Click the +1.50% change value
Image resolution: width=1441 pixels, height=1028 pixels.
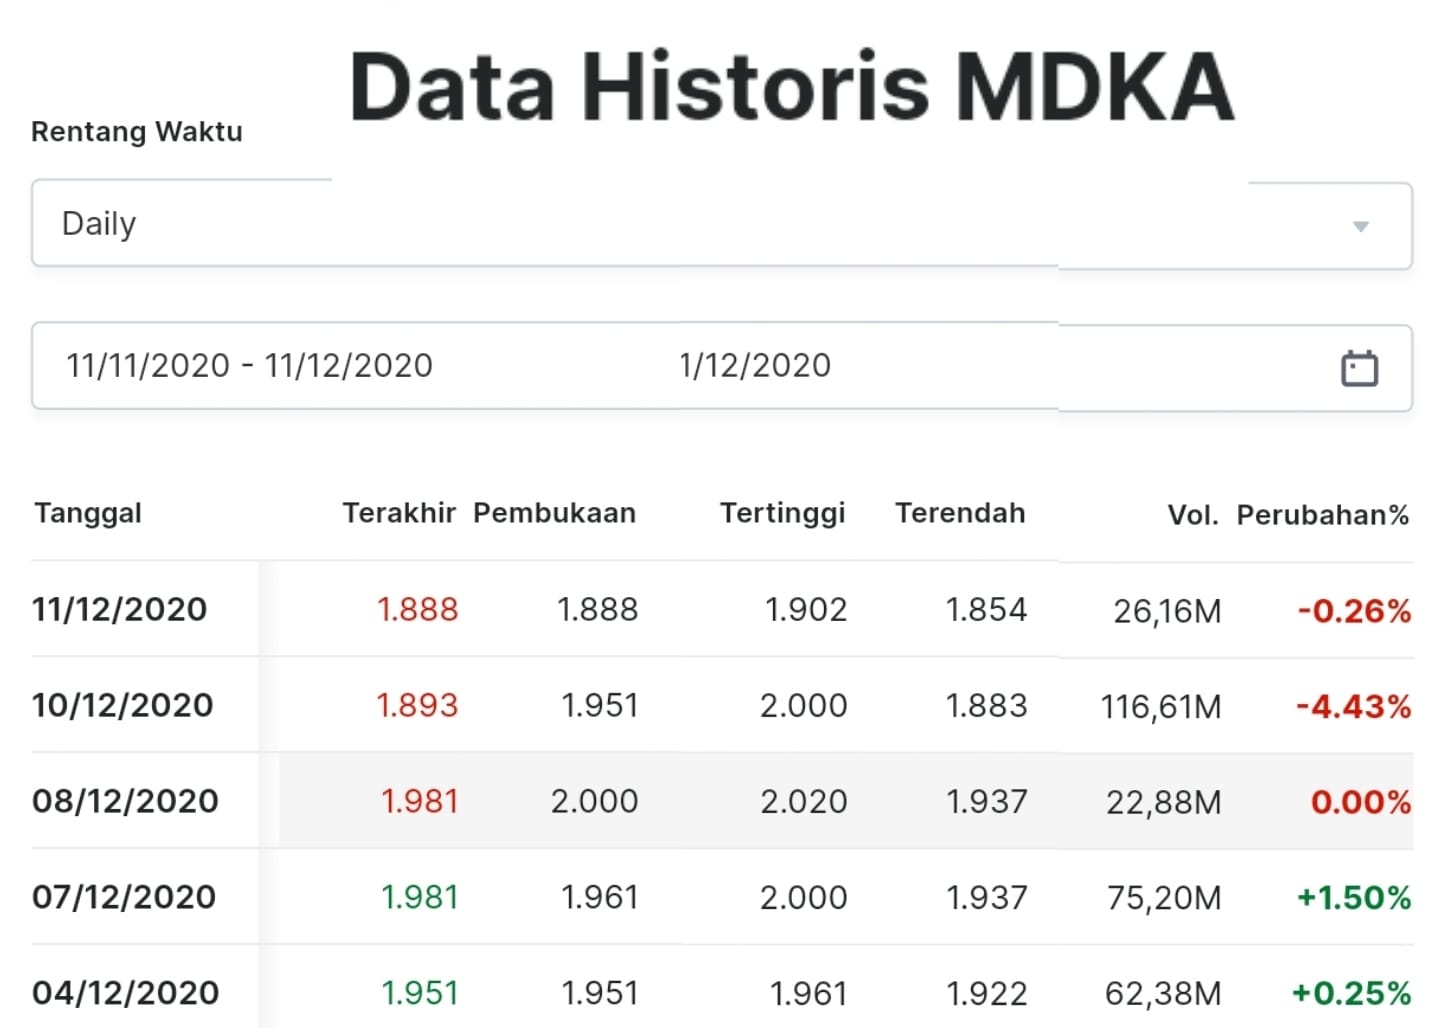[x=1353, y=898]
